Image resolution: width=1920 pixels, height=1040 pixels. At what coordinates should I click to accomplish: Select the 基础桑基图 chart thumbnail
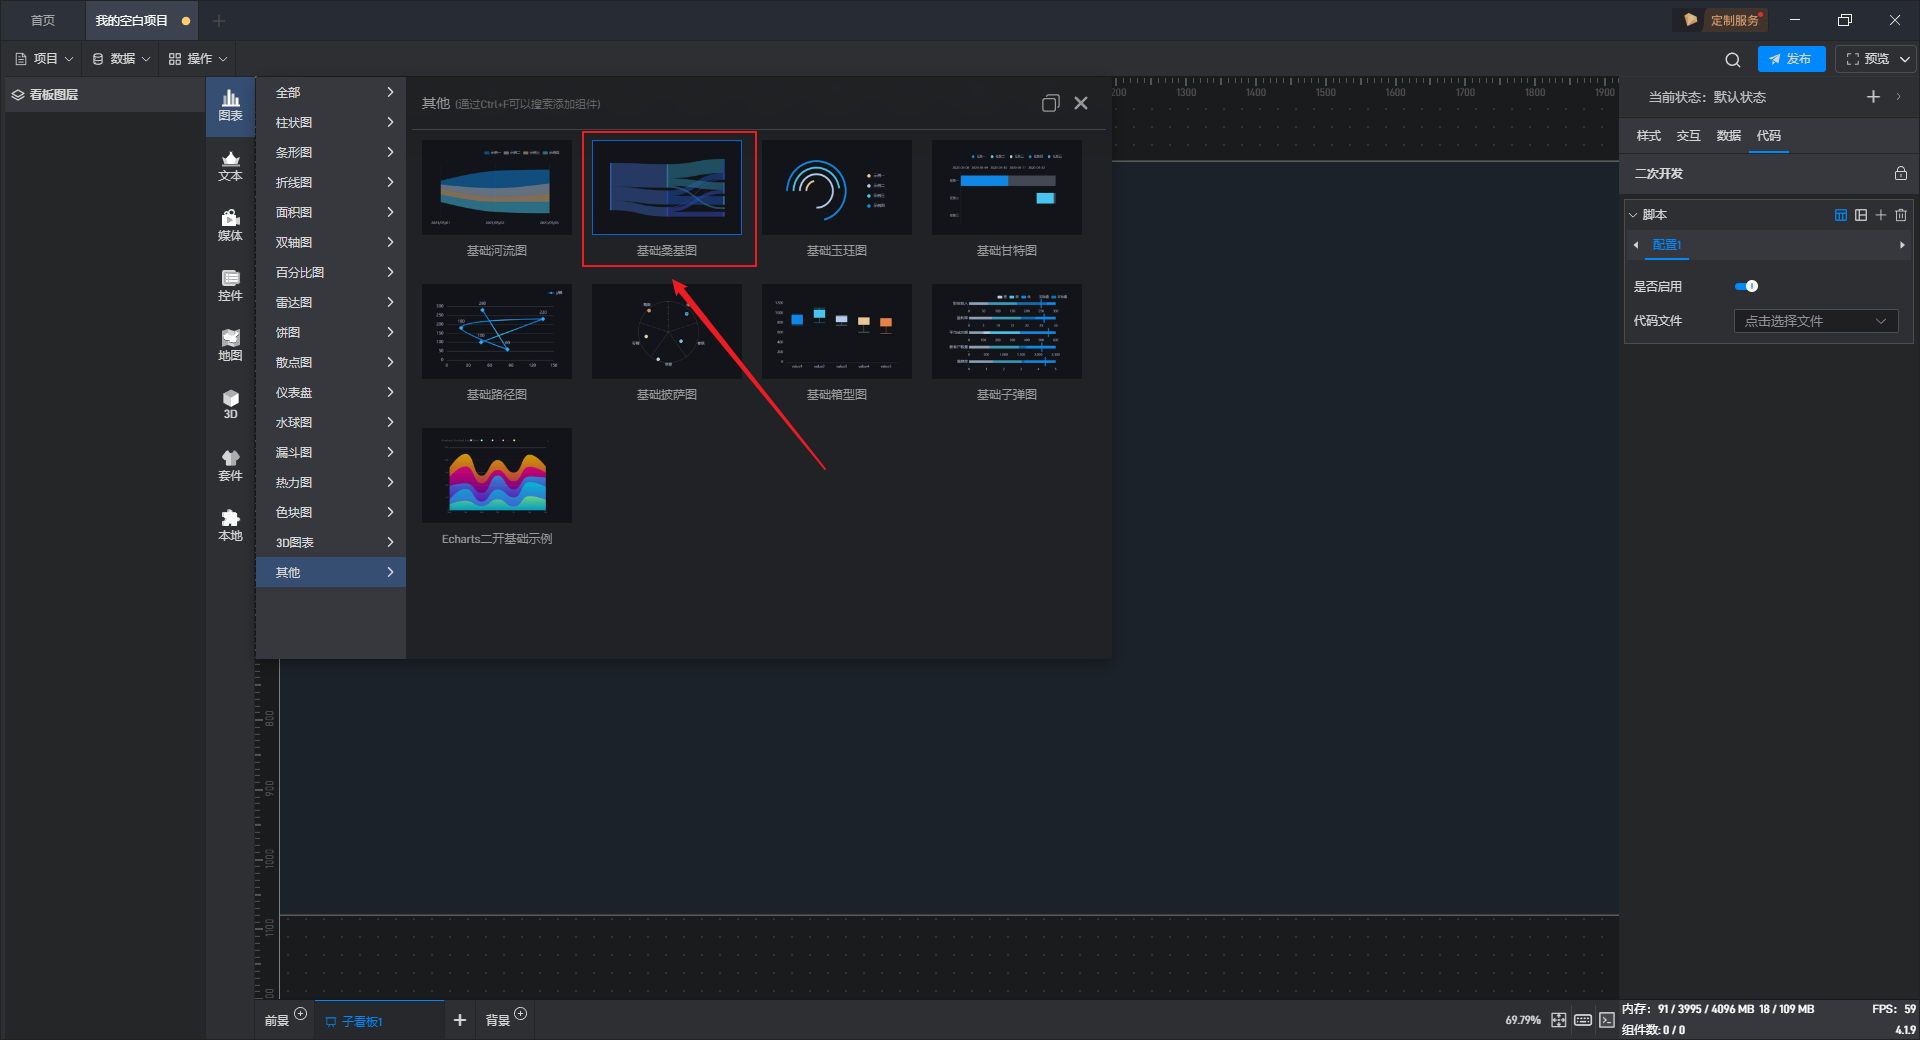(667, 188)
